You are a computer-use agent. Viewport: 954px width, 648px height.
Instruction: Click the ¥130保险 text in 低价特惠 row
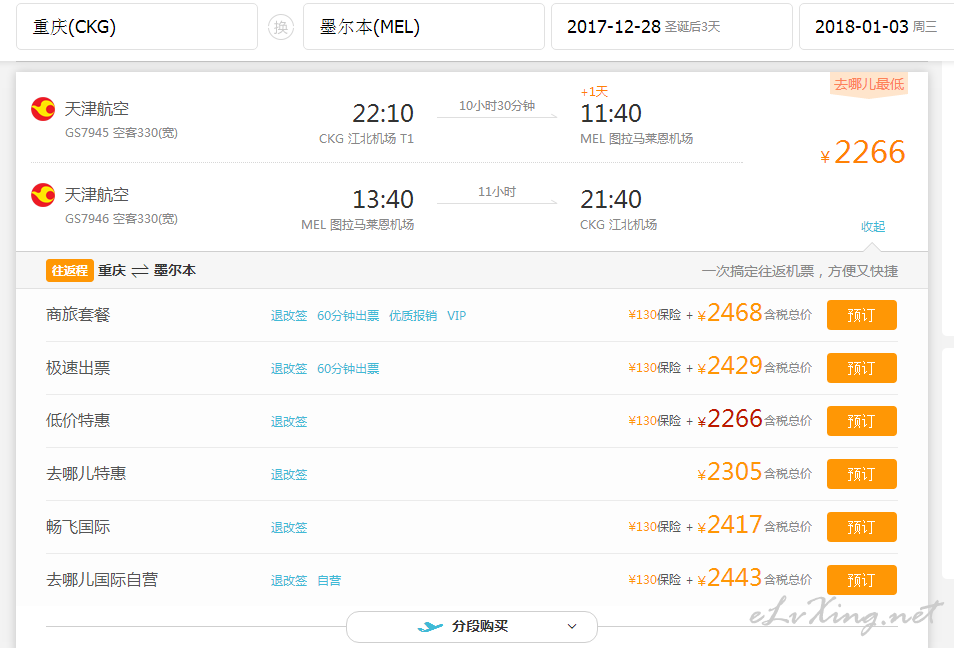click(x=655, y=421)
